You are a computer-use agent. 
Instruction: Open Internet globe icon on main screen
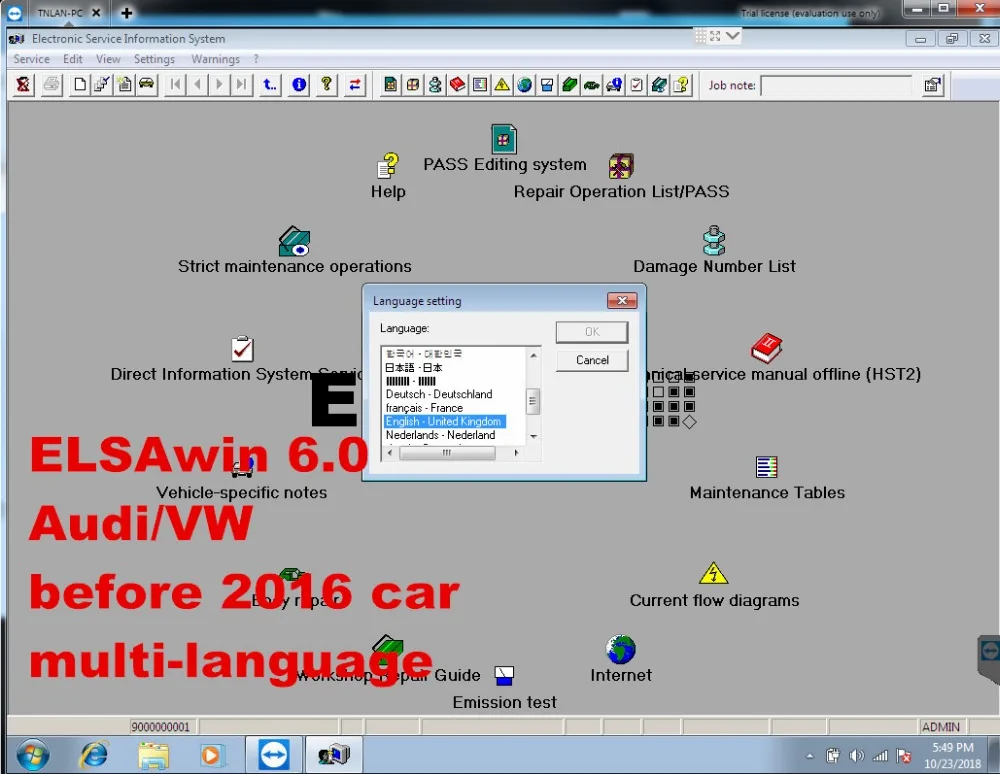621,650
